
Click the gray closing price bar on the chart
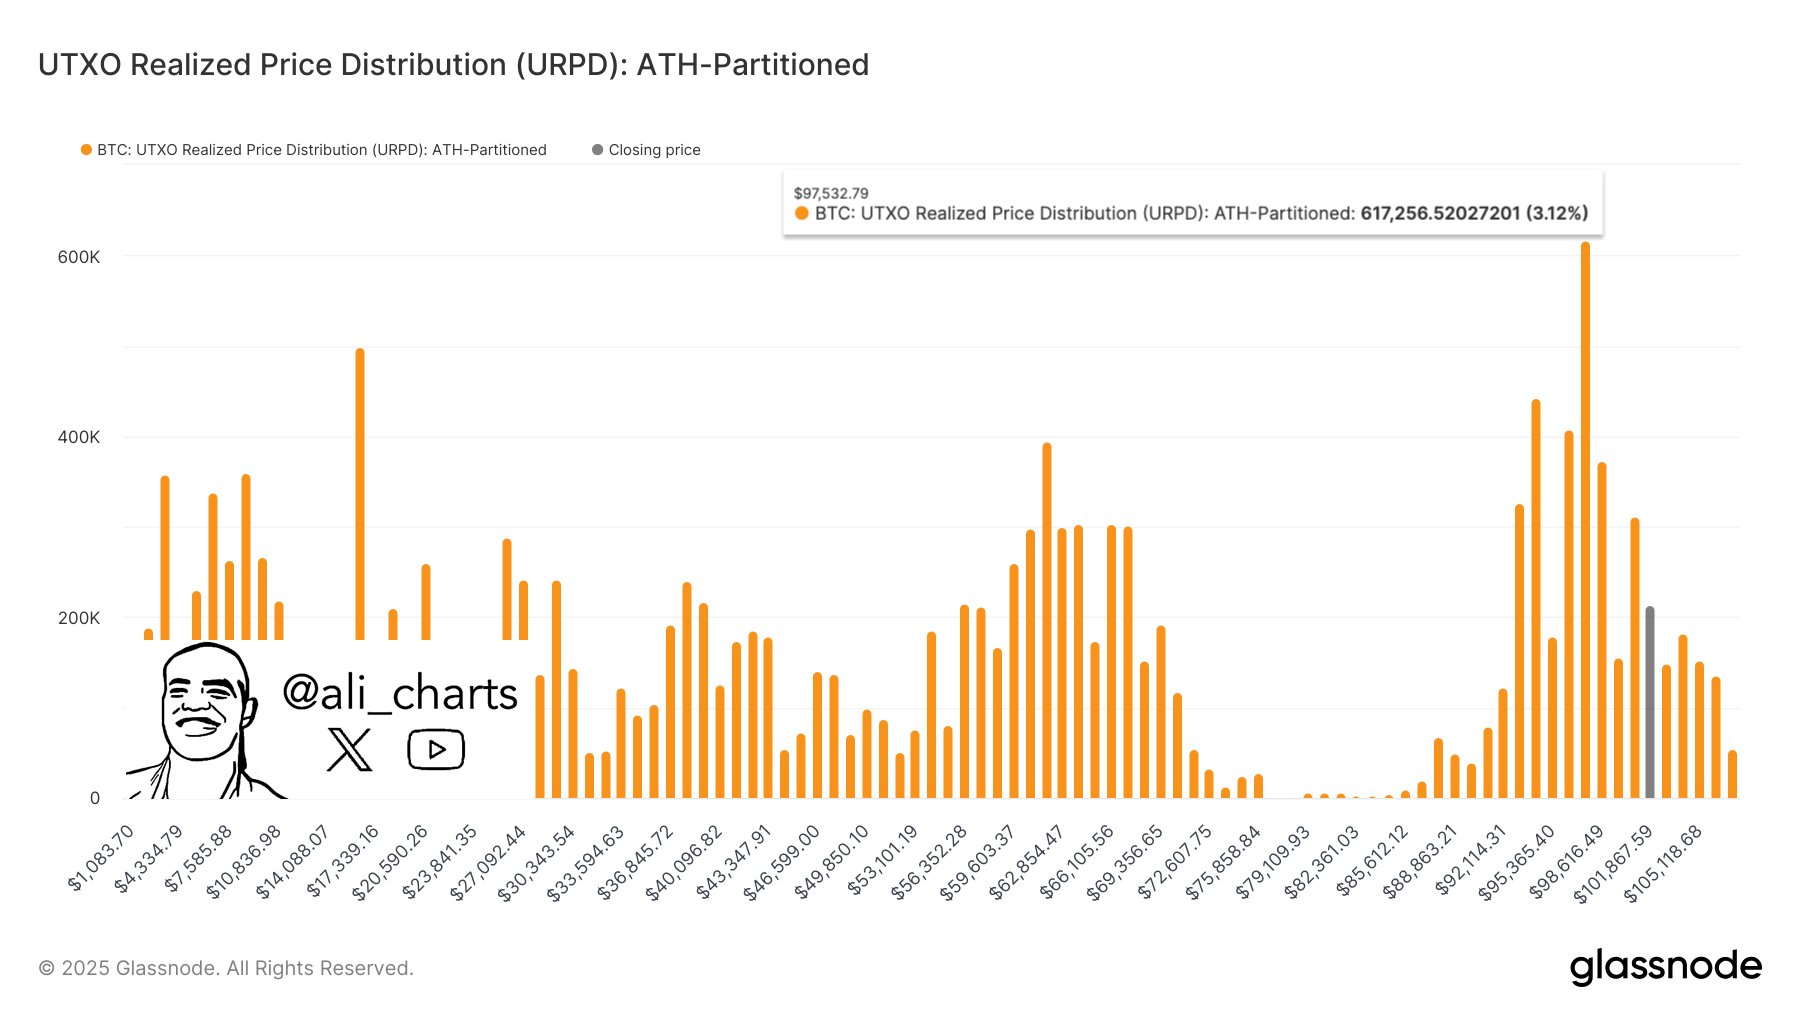point(1650,700)
